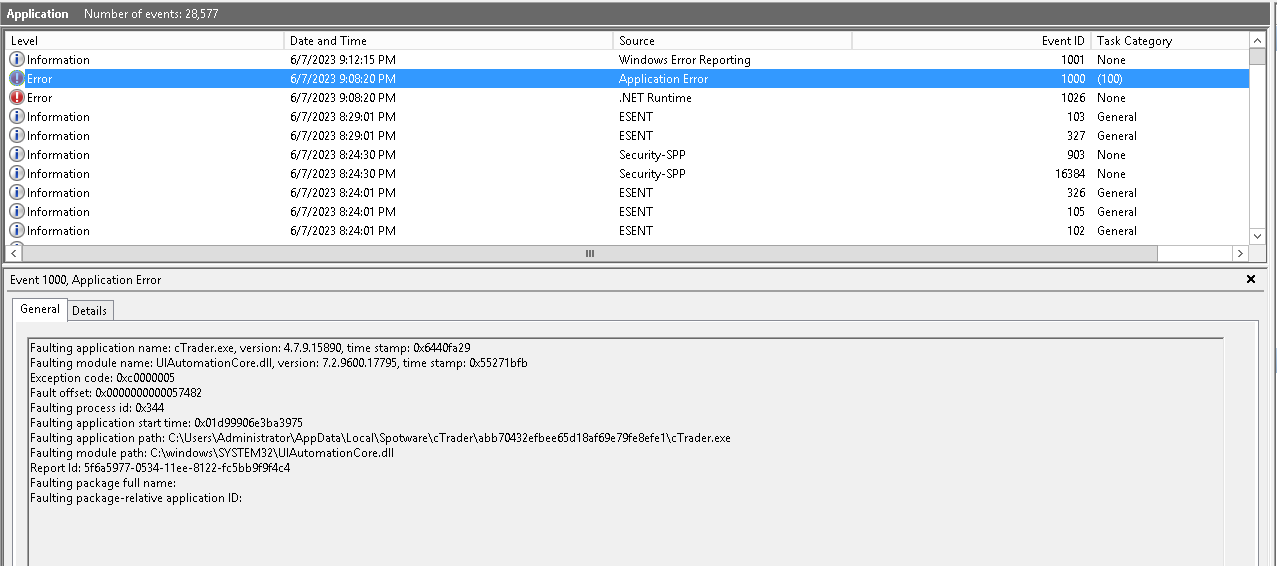Screen dimensions: 1277x566
Task: Click the Event ID 1026 cell
Action: 1073,98
